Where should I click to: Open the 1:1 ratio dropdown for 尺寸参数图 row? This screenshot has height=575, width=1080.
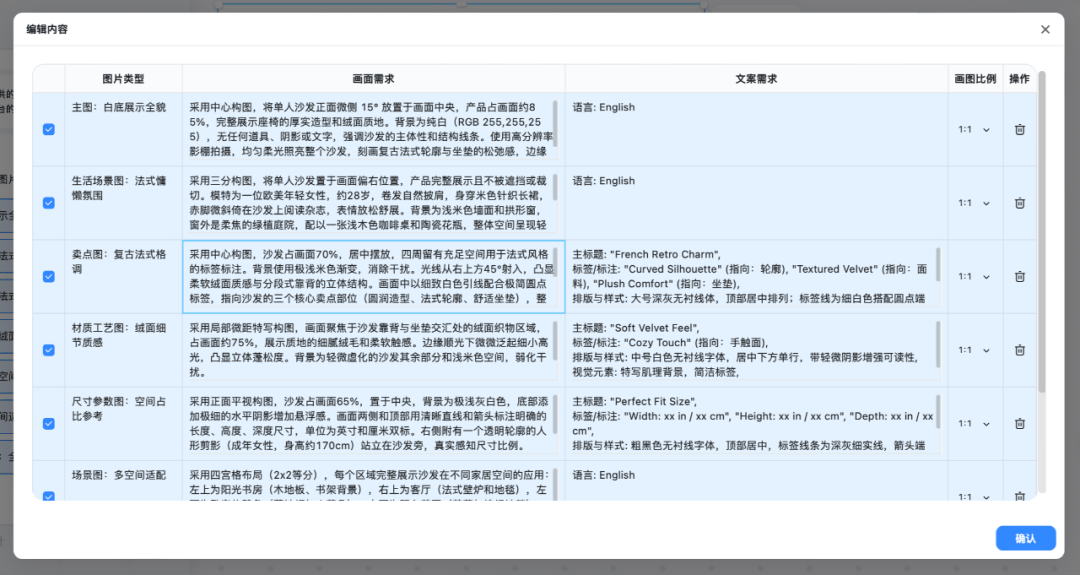click(x=974, y=424)
